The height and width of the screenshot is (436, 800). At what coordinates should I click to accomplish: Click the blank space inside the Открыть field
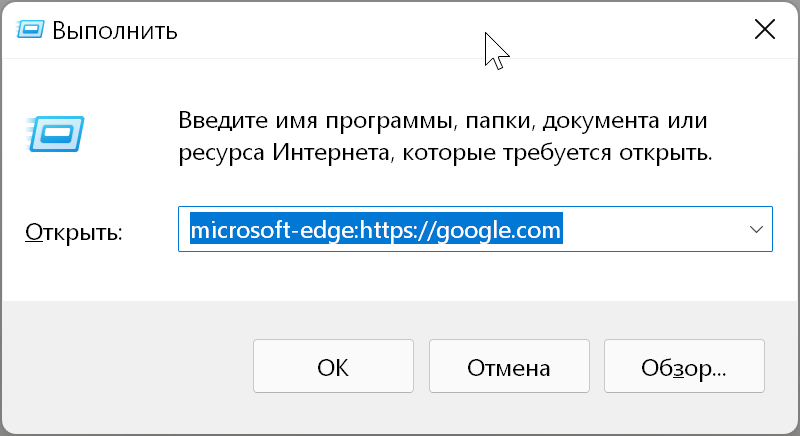point(653,229)
